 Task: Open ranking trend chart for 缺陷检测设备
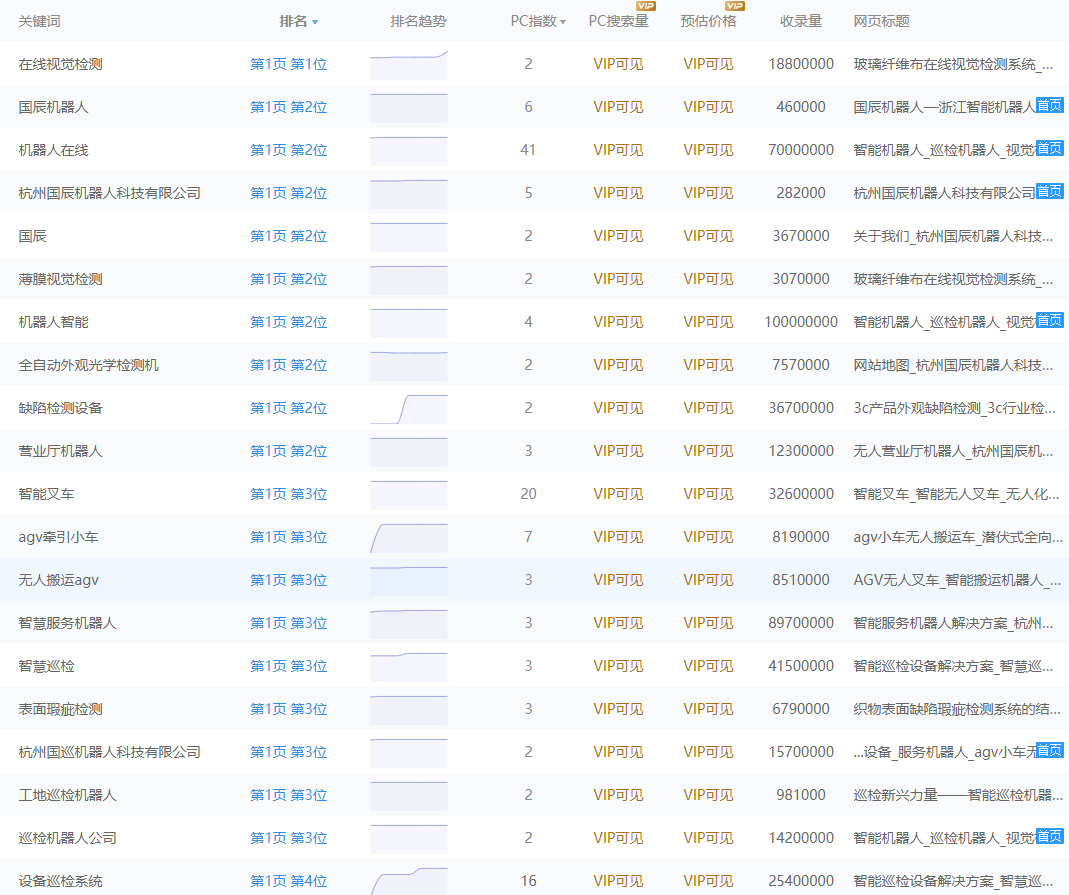pyautogui.click(x=409, y=409)
